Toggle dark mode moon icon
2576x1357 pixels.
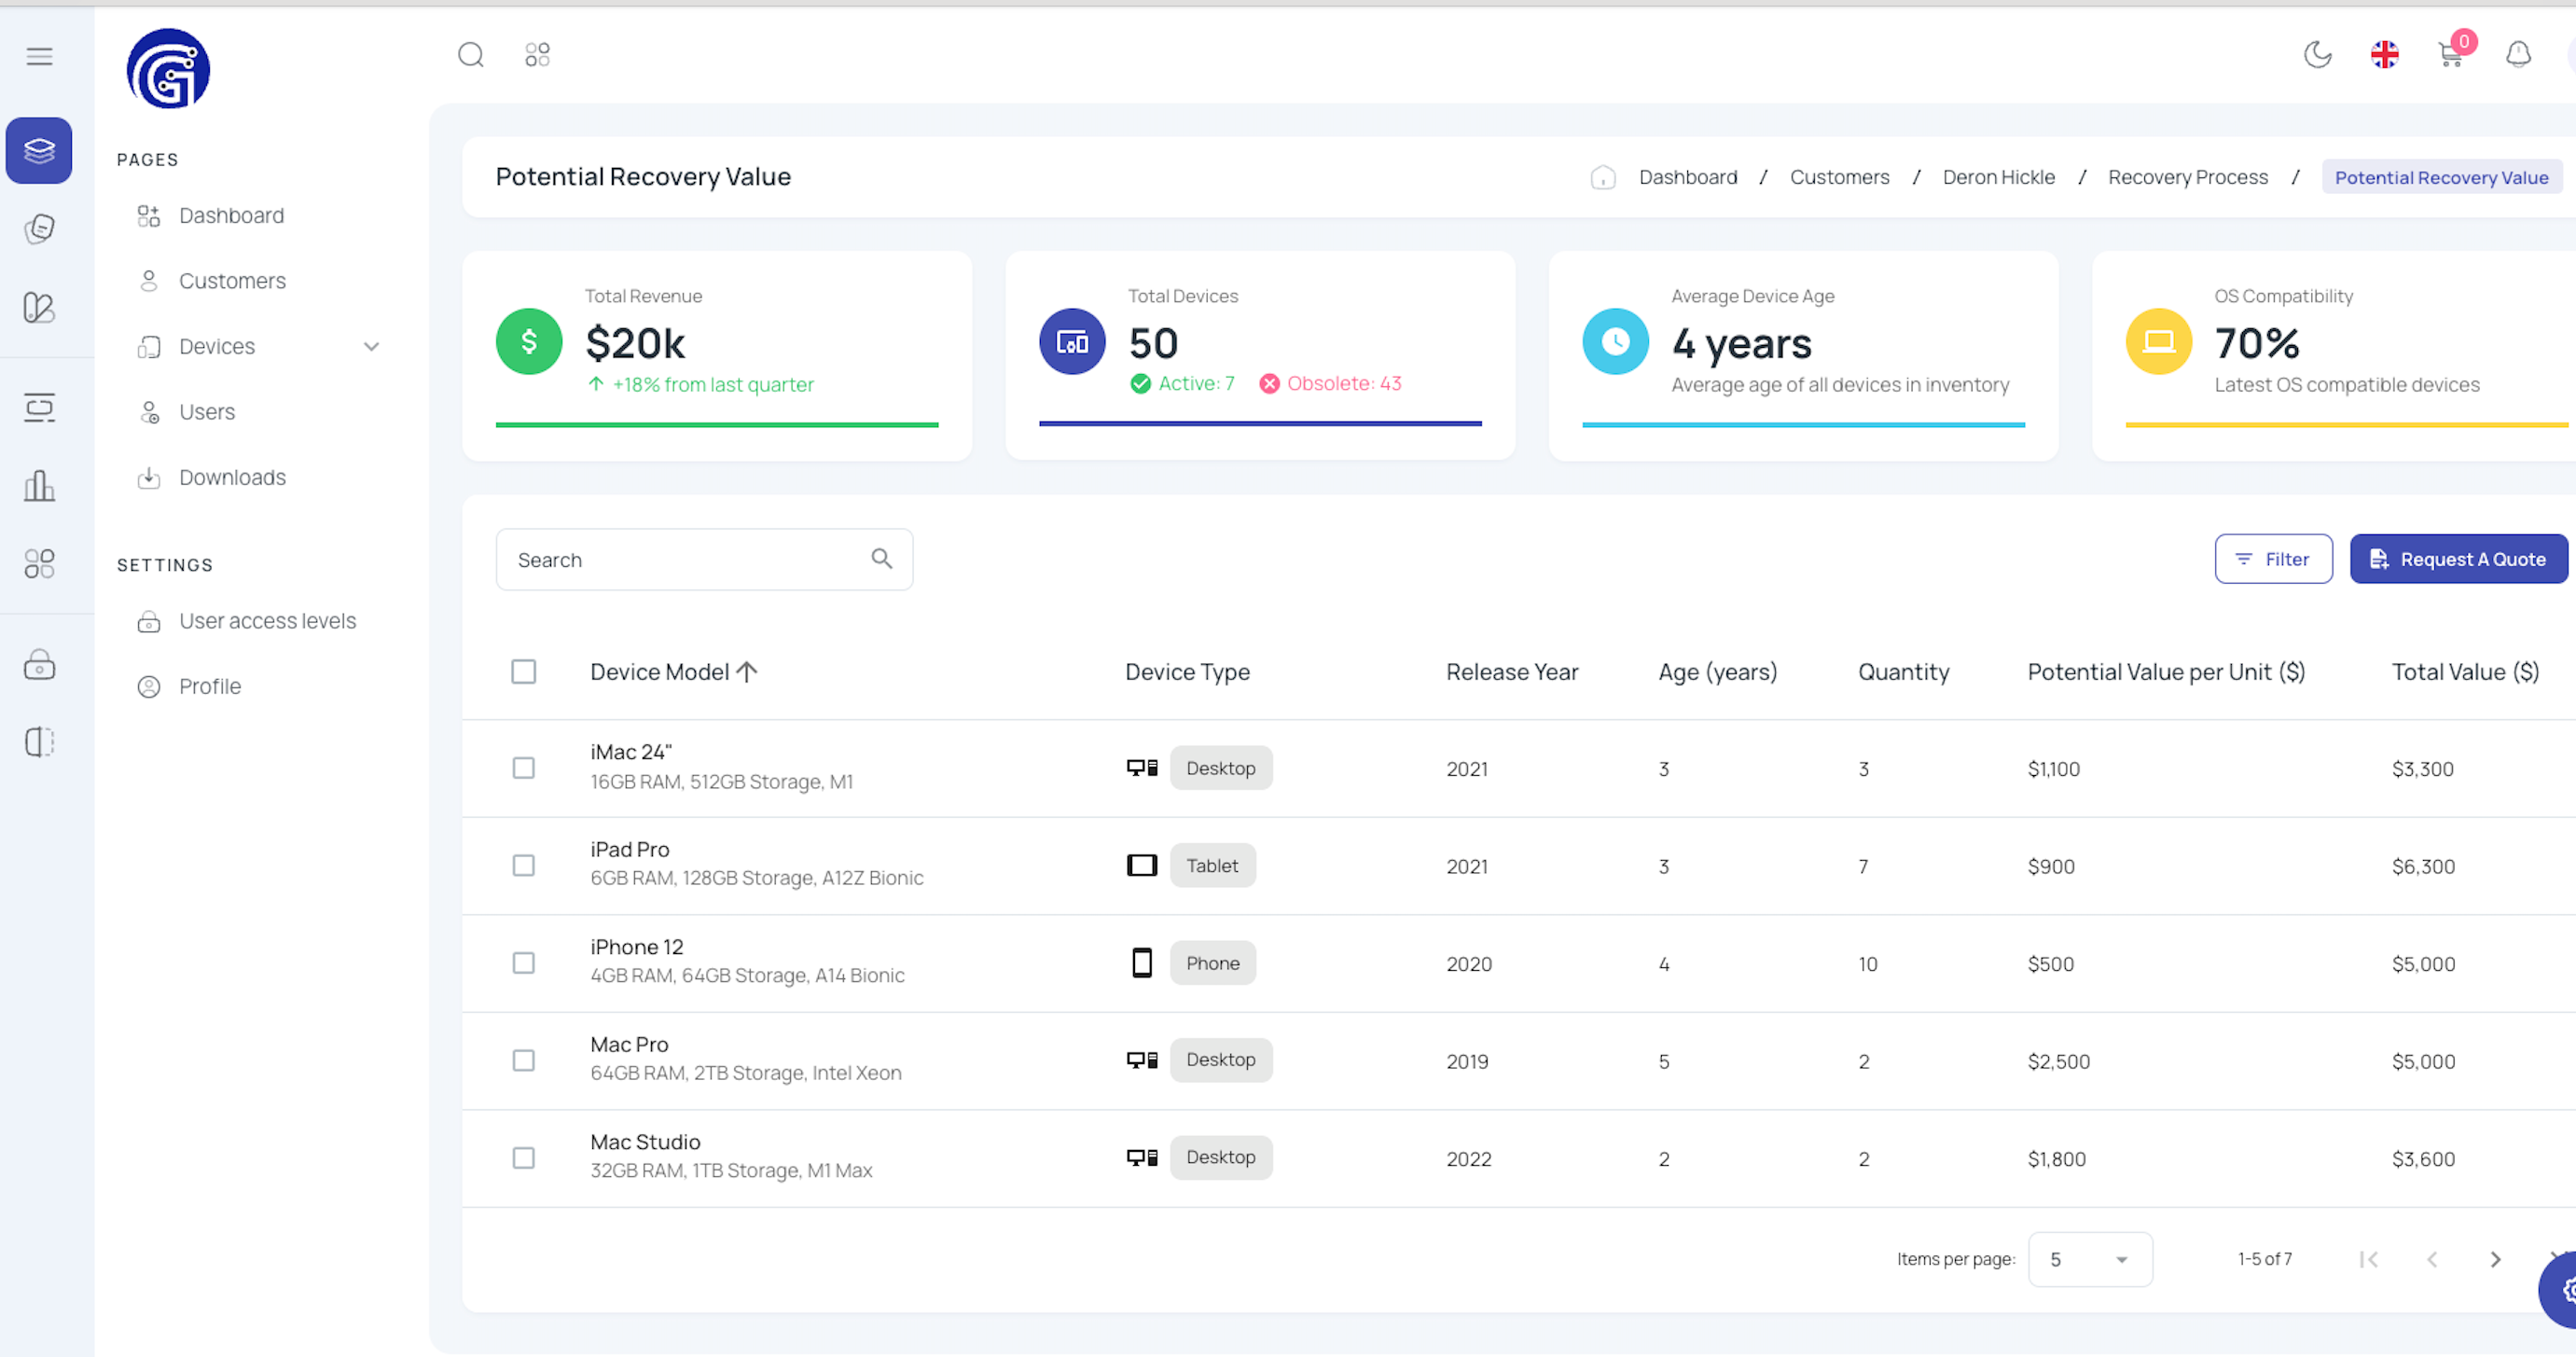(x=2317, y=55)
